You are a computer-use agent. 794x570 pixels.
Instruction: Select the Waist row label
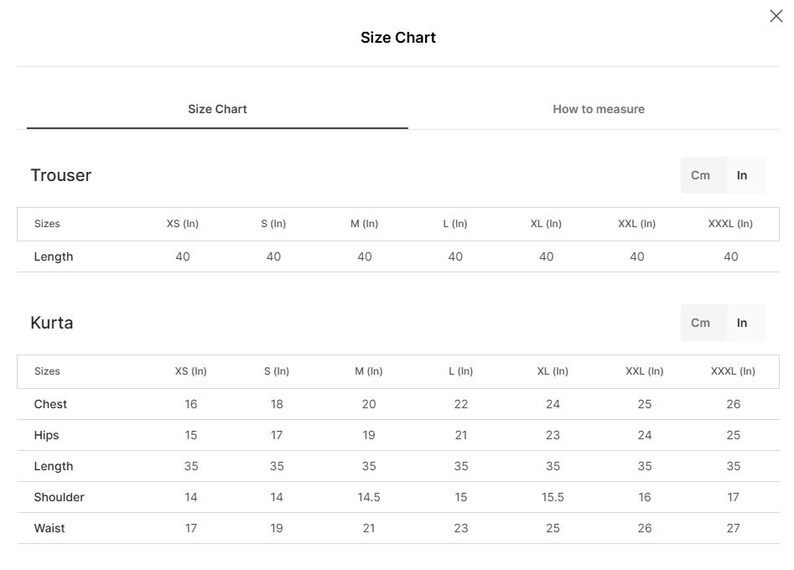click(x=49, y=528)
